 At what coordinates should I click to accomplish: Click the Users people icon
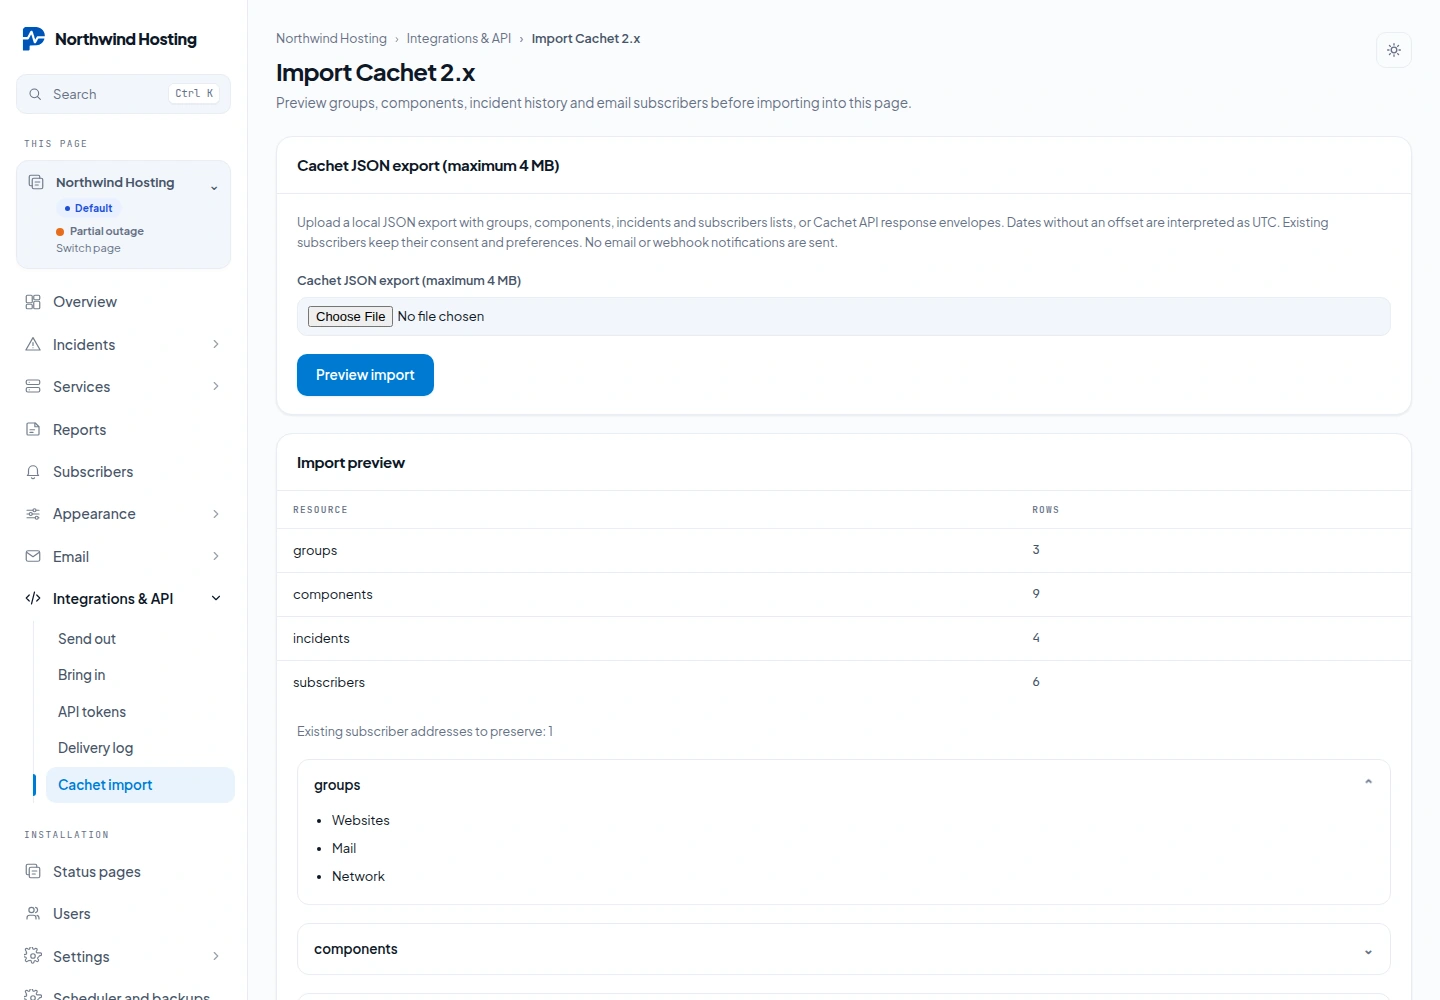point(33,913)
